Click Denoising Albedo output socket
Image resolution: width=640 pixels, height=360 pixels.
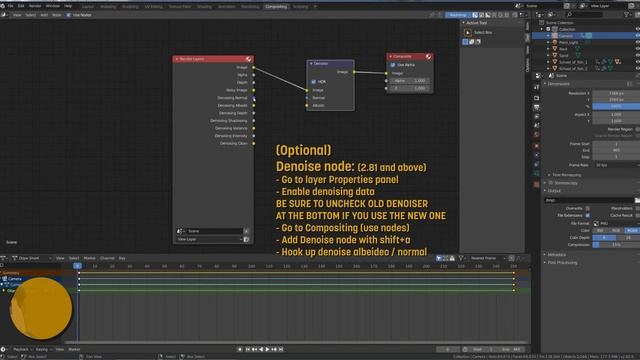253,105
